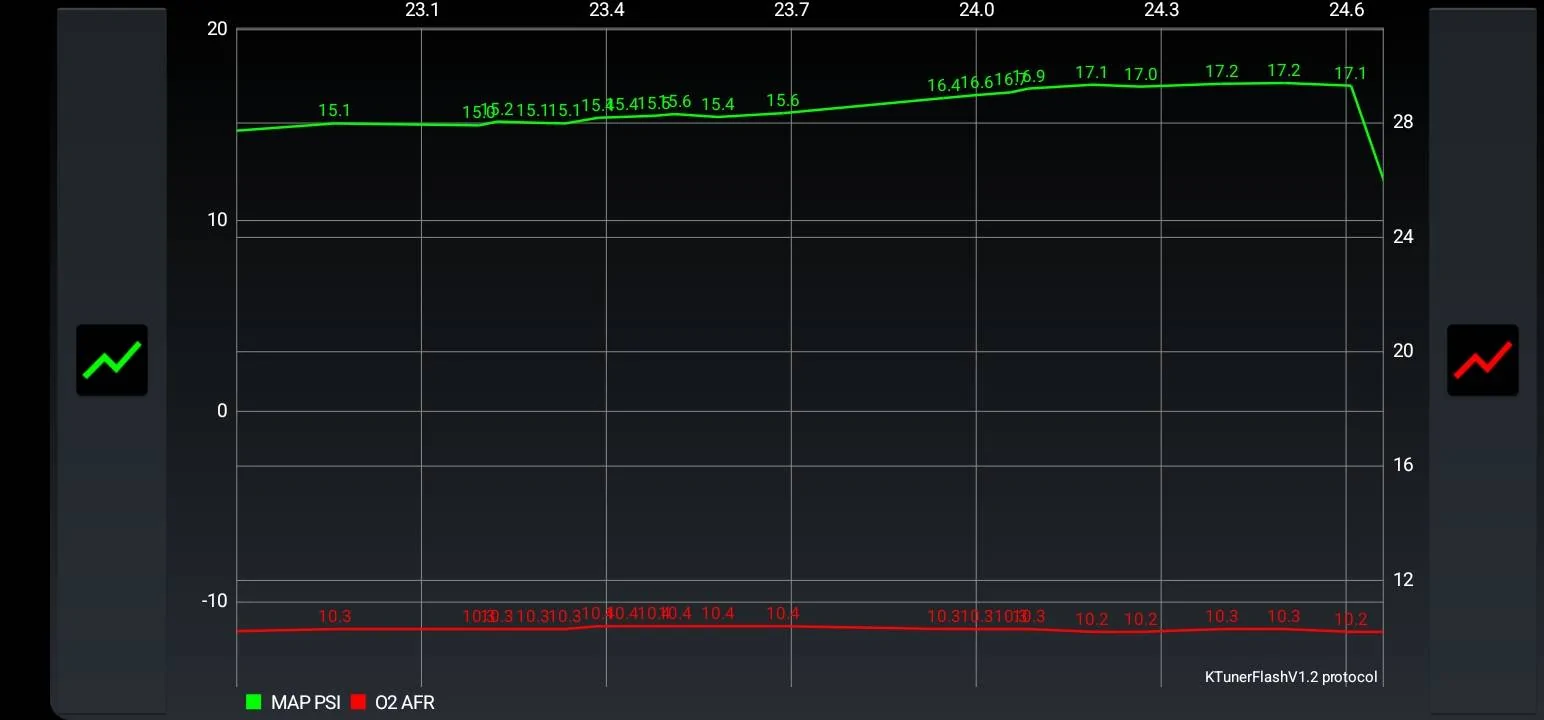
Task: Click the 24.3 time axis label
Action: (x=1161, y=10)
